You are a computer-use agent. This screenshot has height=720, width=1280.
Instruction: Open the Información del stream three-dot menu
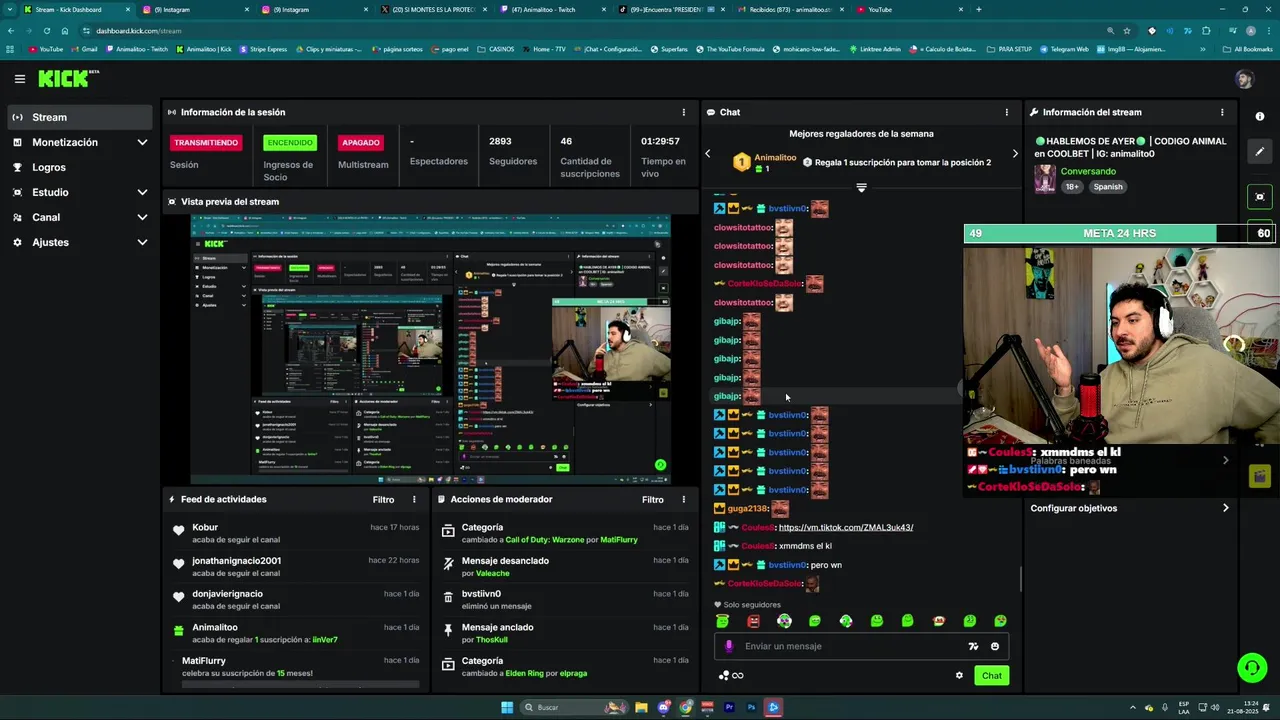click(x=1222, y=112)
